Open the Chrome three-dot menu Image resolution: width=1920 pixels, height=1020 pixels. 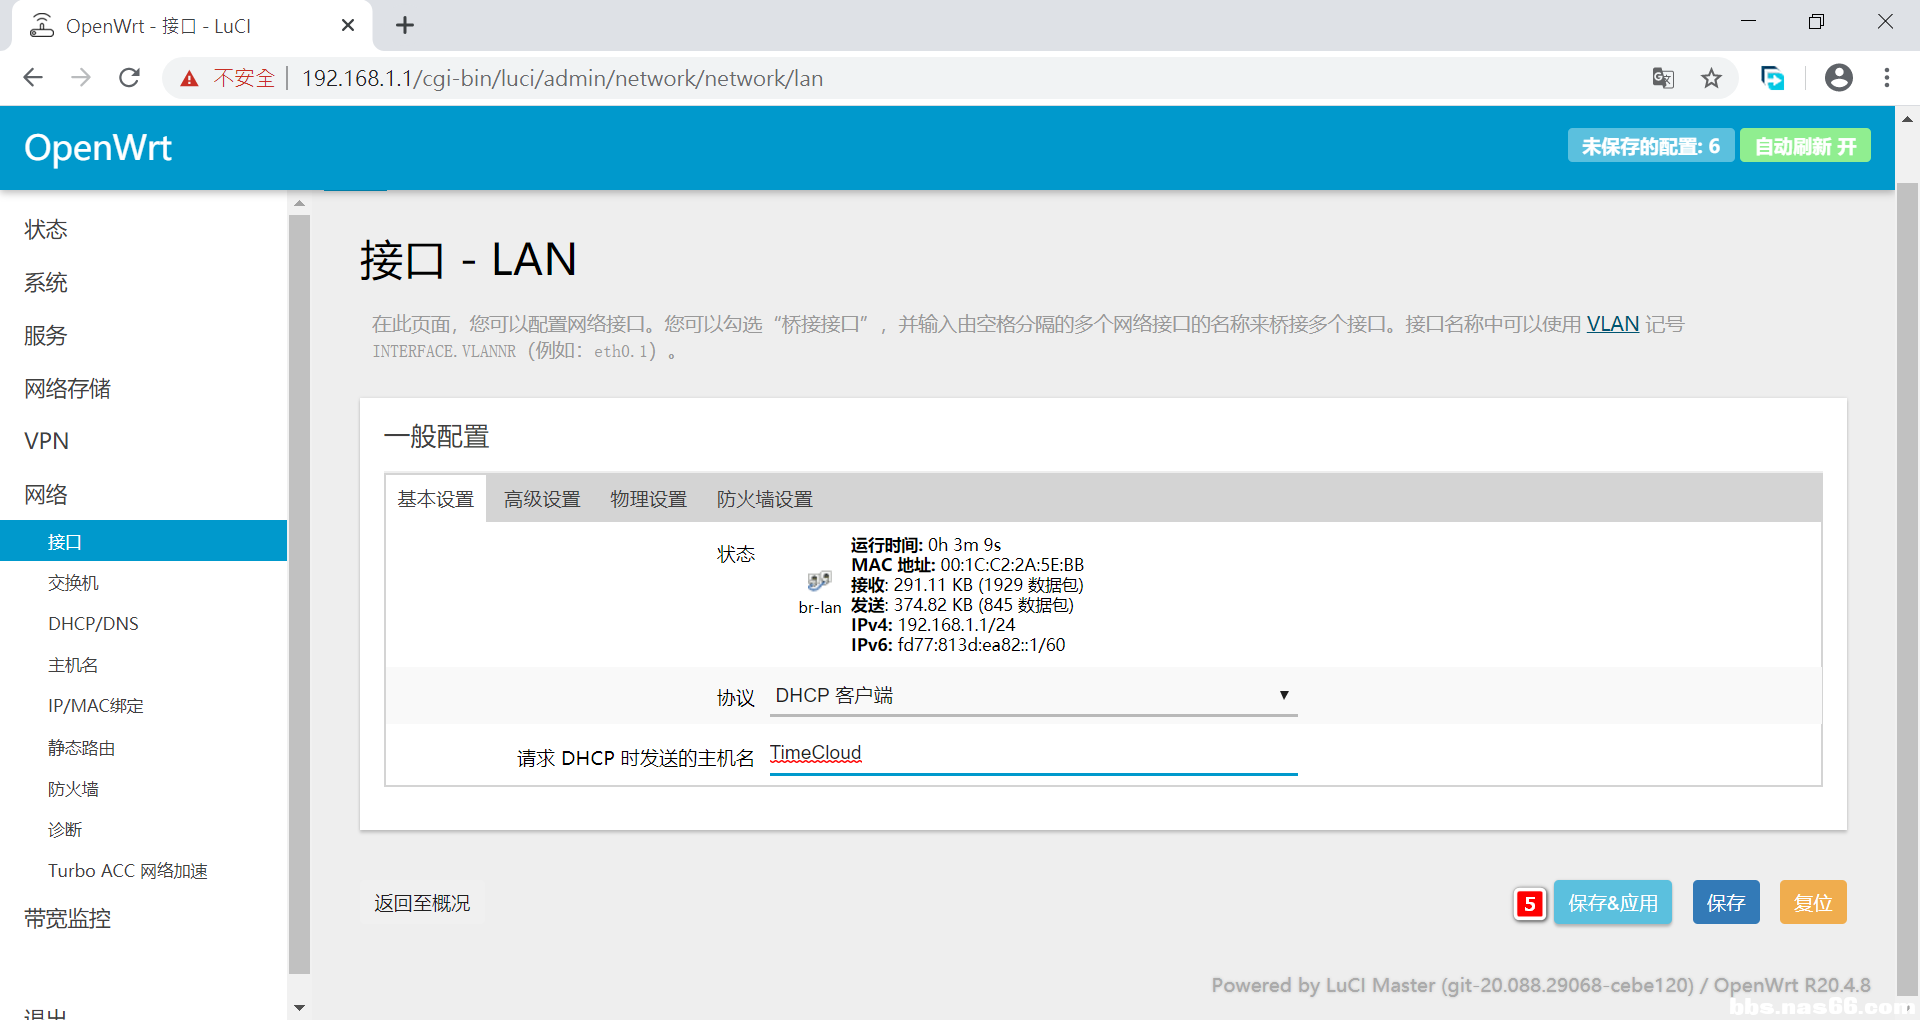point(1887,78)
